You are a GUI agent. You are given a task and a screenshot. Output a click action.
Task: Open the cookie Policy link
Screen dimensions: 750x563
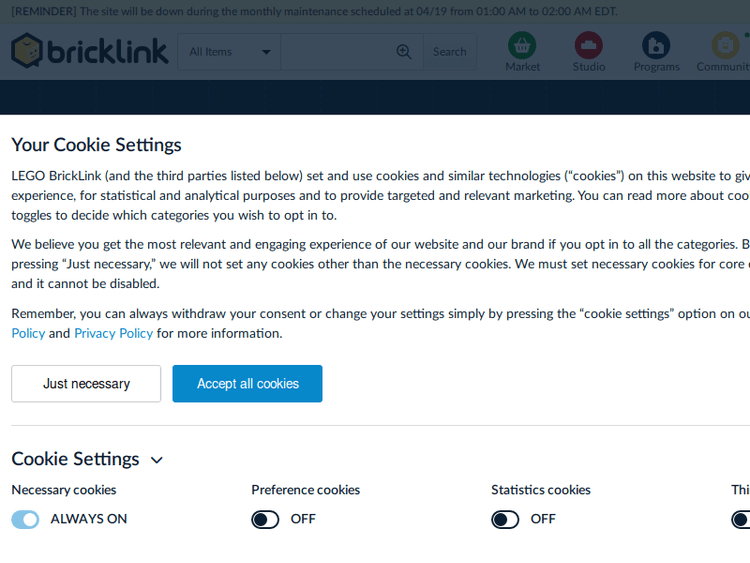[28, 333]
